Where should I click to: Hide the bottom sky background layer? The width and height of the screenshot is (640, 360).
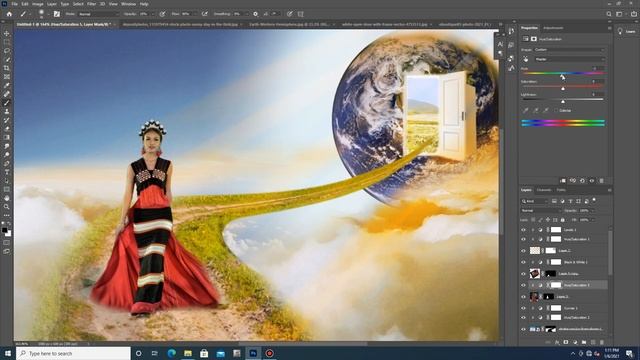point(524,329)
